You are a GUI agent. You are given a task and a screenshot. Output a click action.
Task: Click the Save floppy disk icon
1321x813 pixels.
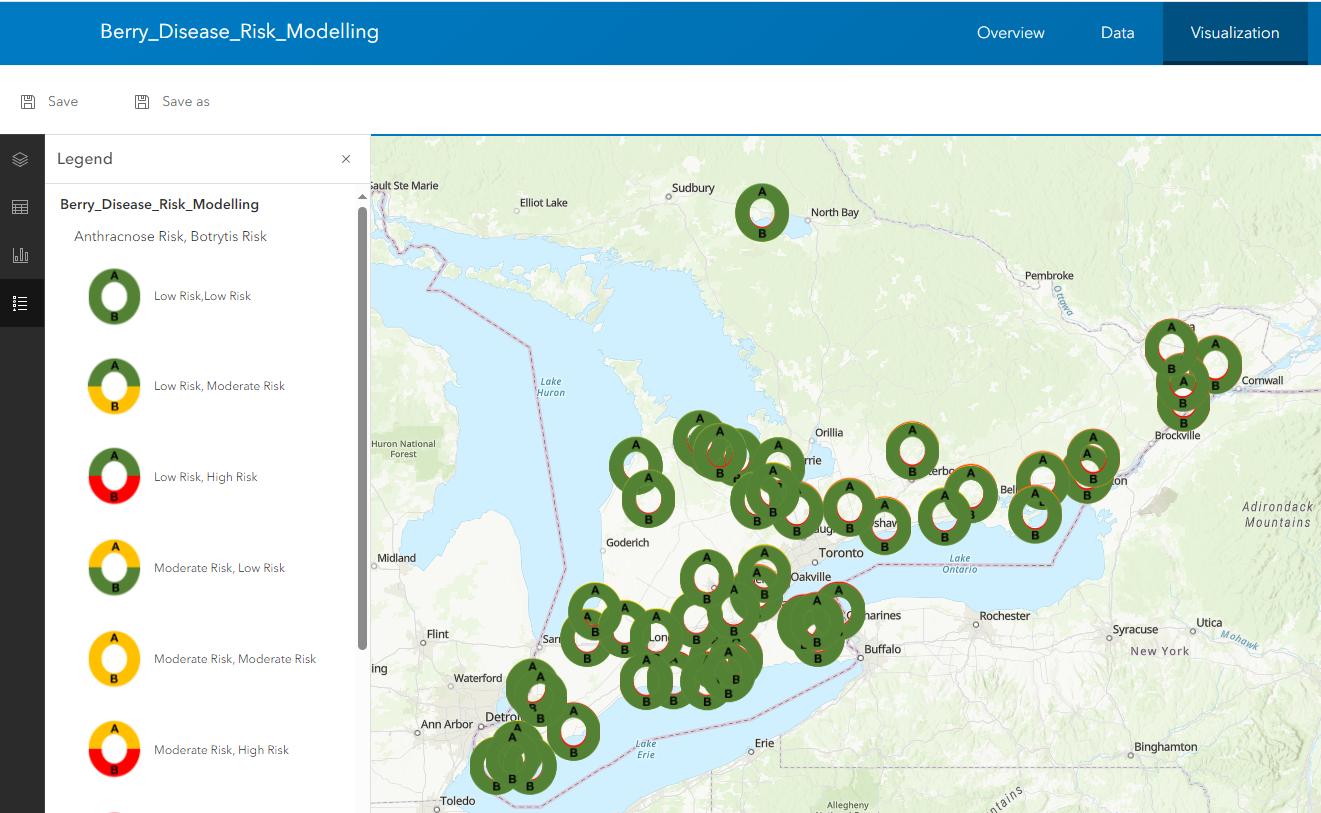click(x=28, y=101)
